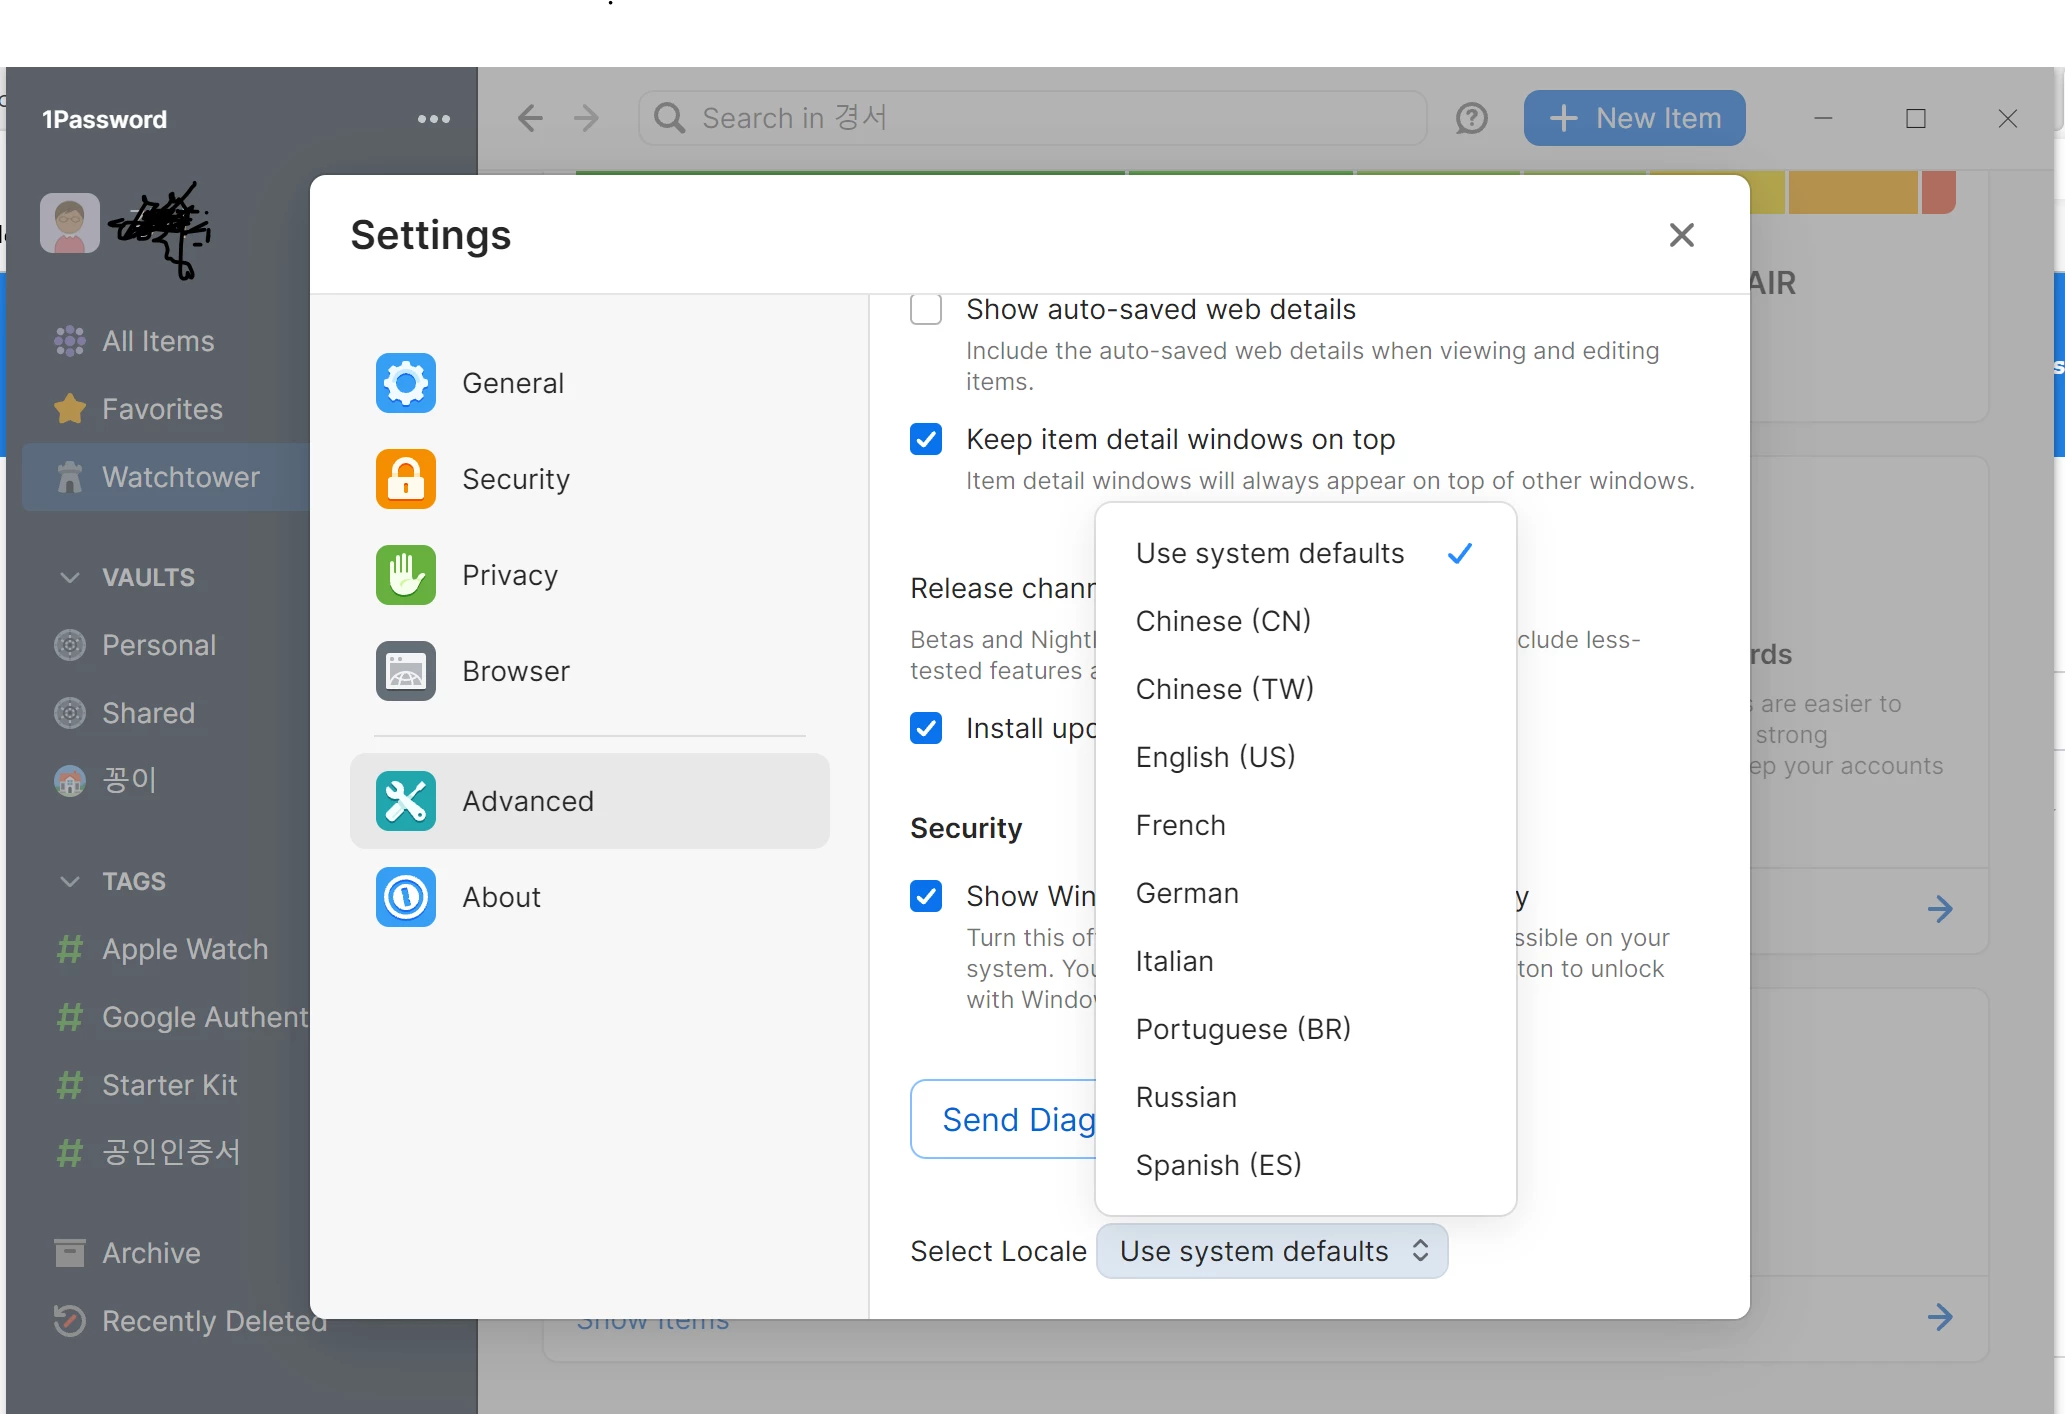The height and width of the screenshot is (1414, 2065).
Task: Click the Starter Kit tag hash icon
Action: tap(70, 1085)
